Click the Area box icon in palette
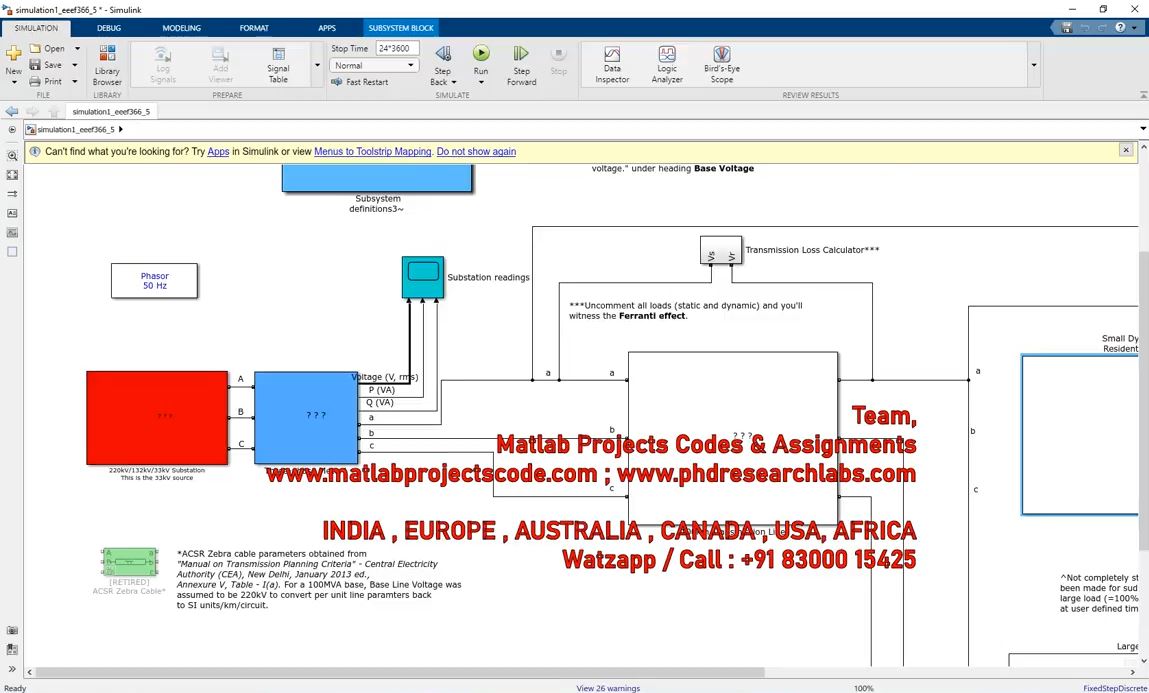Viewport: 1149px width, 693px height. click(12, 251)
